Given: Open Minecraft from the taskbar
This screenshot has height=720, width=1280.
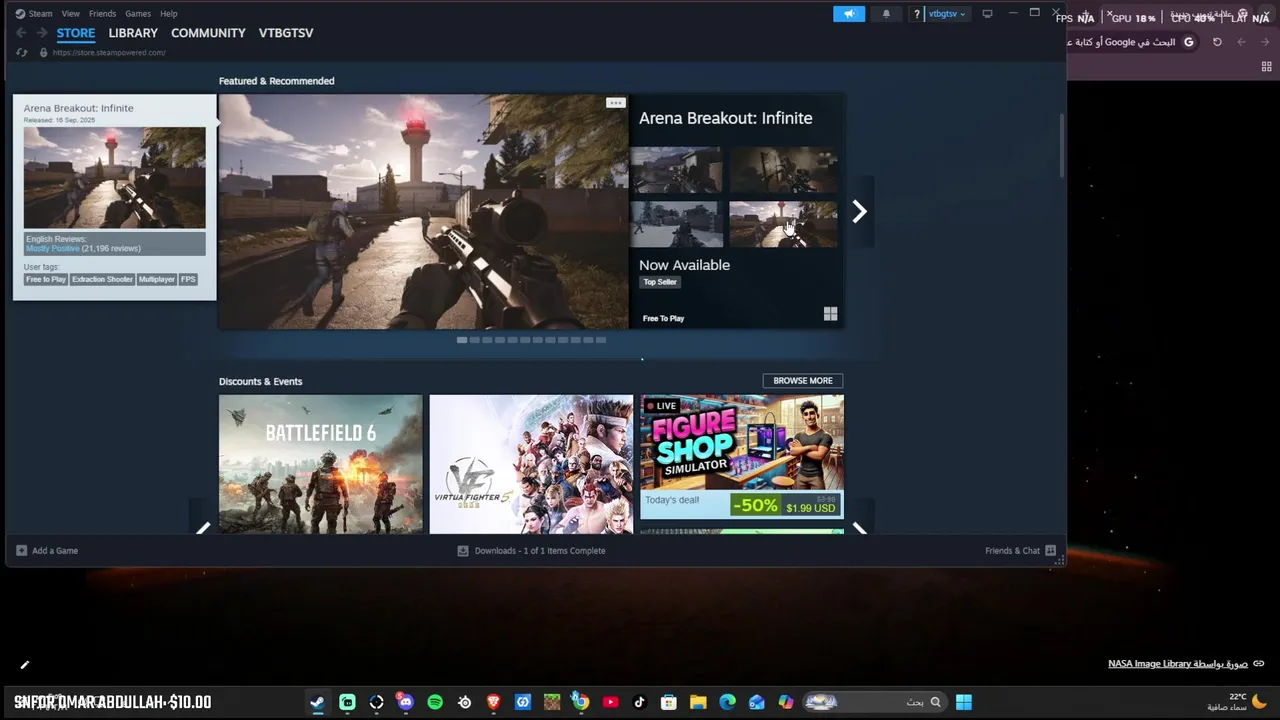Looking at the screenshot, I should pyautogui.click(x=552, y=702).
